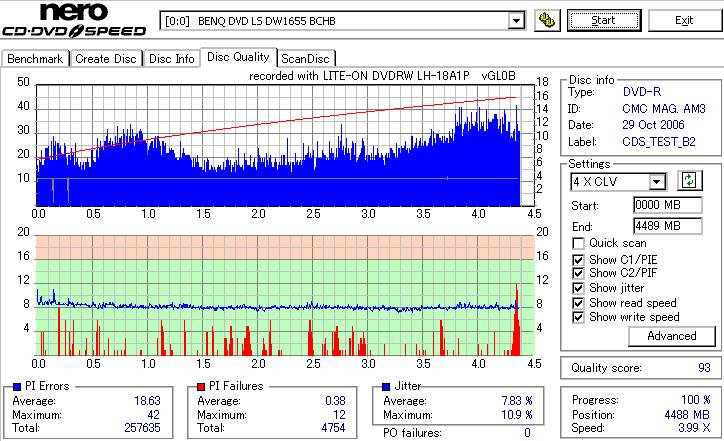Click the drive options tools icon
This screenshot has height=441, width=724.
[547, 20]
